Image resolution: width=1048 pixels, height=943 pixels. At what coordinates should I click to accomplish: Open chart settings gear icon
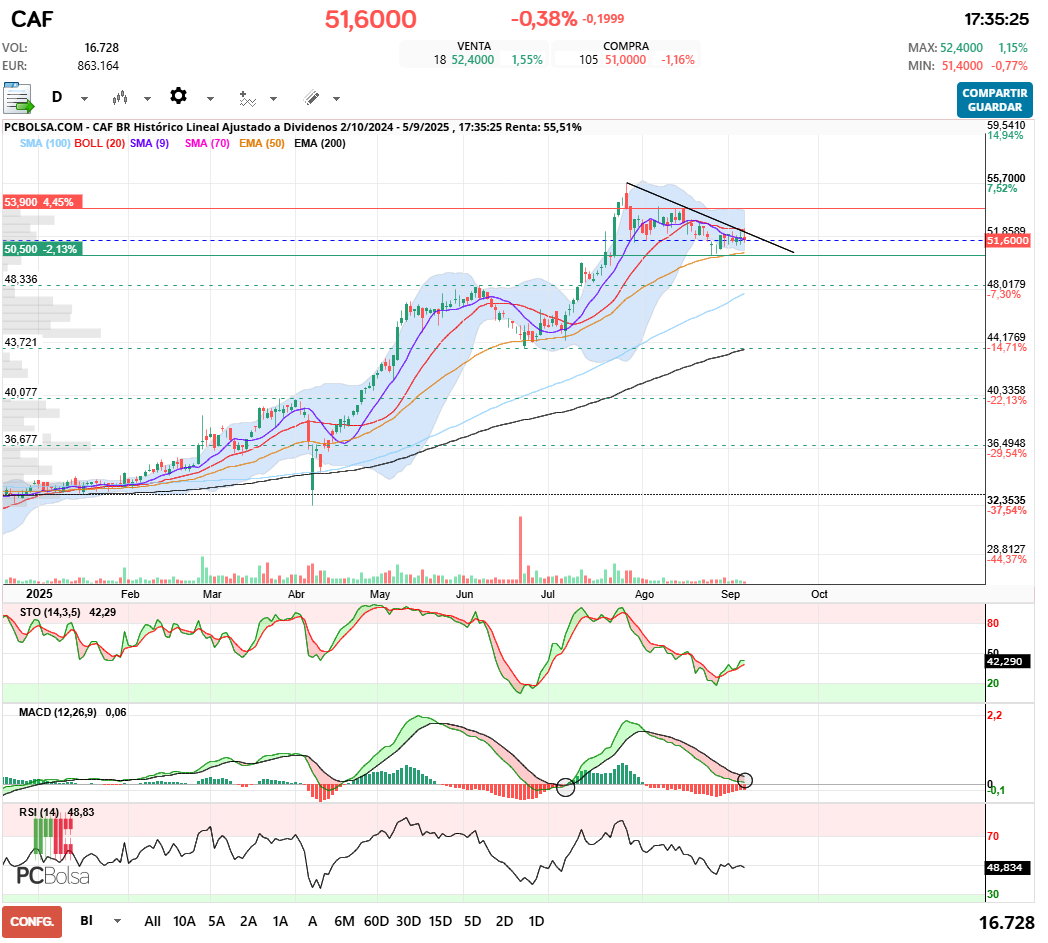(x=178, y=96)
